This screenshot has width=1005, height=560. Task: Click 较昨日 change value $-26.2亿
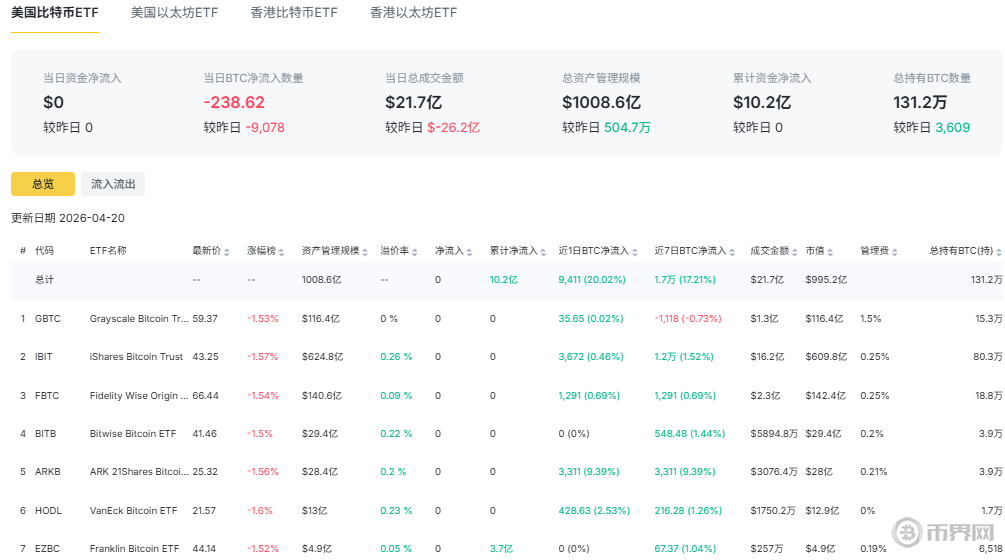pyautogui.click(x=453, y=128)
